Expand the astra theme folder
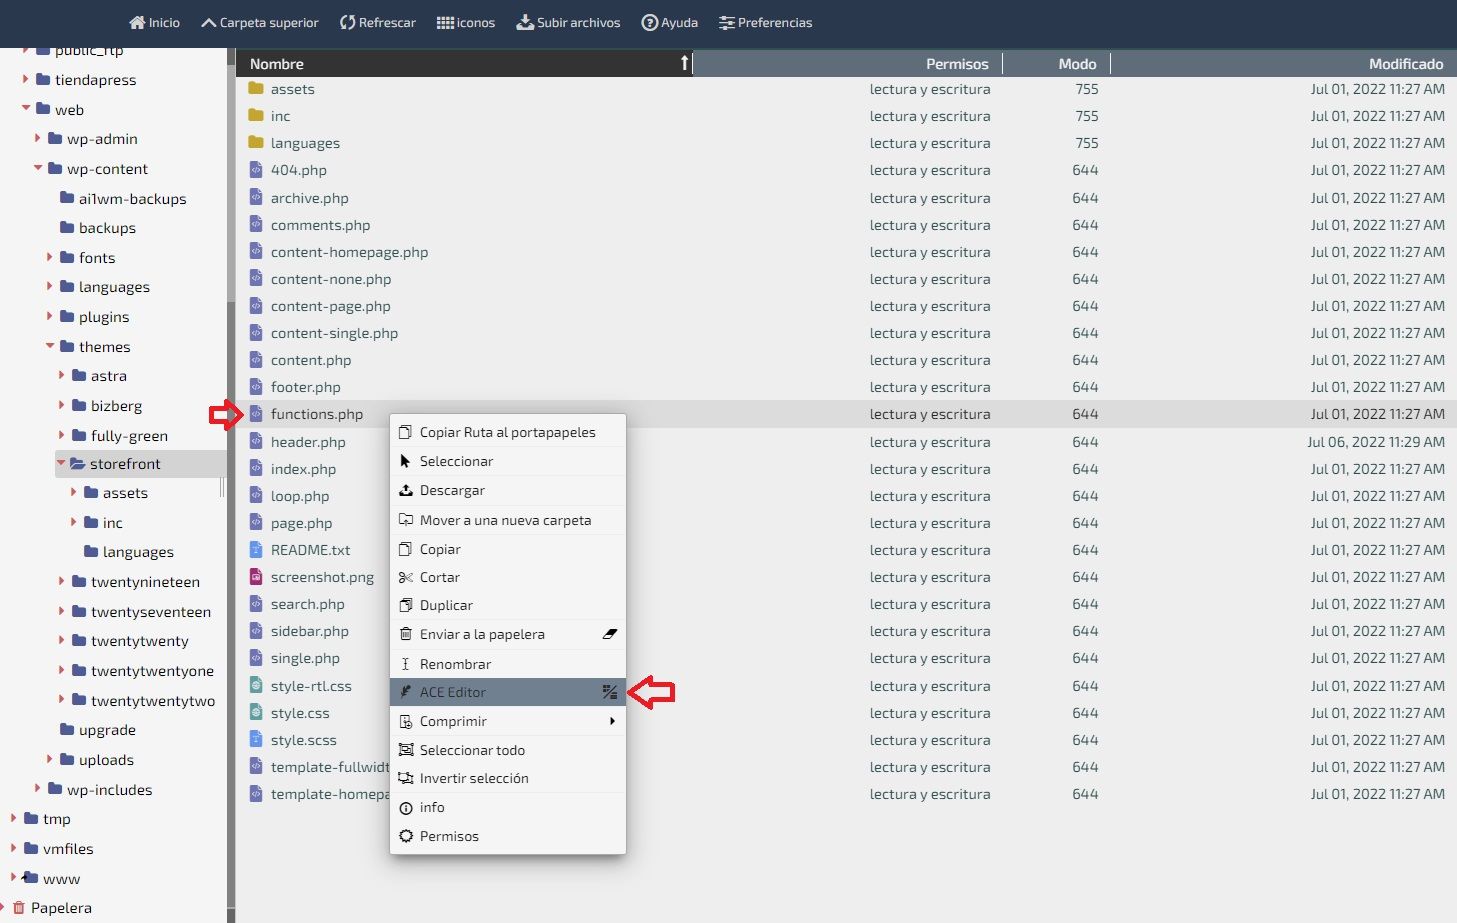Viewport: 1457px width, 923px height. 62,375
